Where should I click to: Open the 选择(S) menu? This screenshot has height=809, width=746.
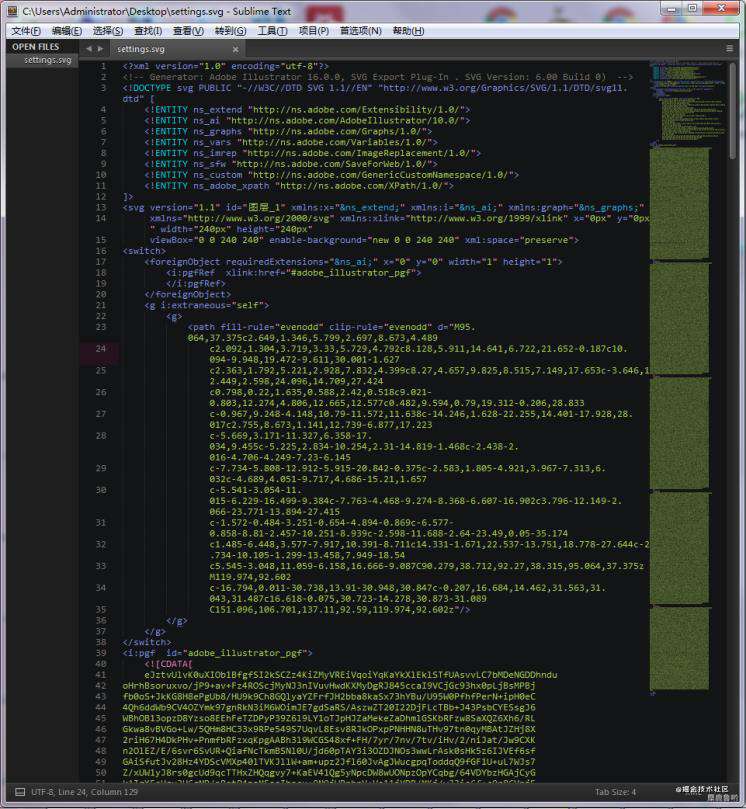(108, 31)
